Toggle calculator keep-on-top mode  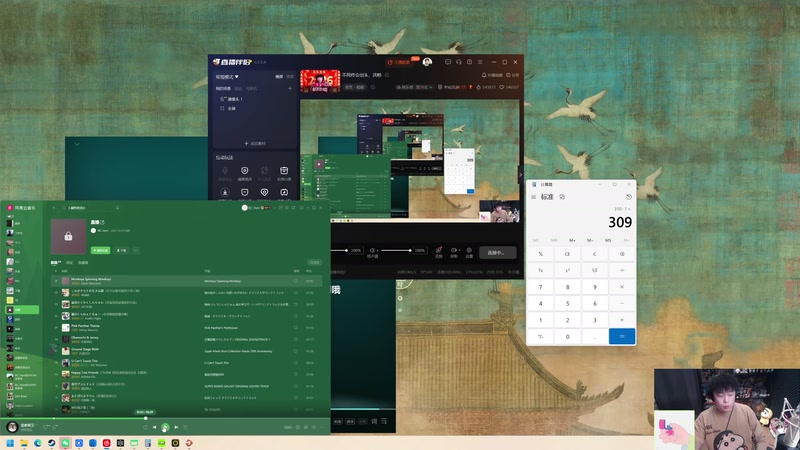click(562, 197)
